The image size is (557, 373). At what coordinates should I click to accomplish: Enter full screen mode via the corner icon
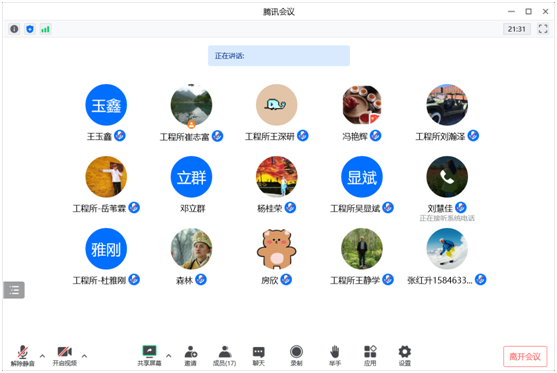pyautogui.click(x=543, y=29)
